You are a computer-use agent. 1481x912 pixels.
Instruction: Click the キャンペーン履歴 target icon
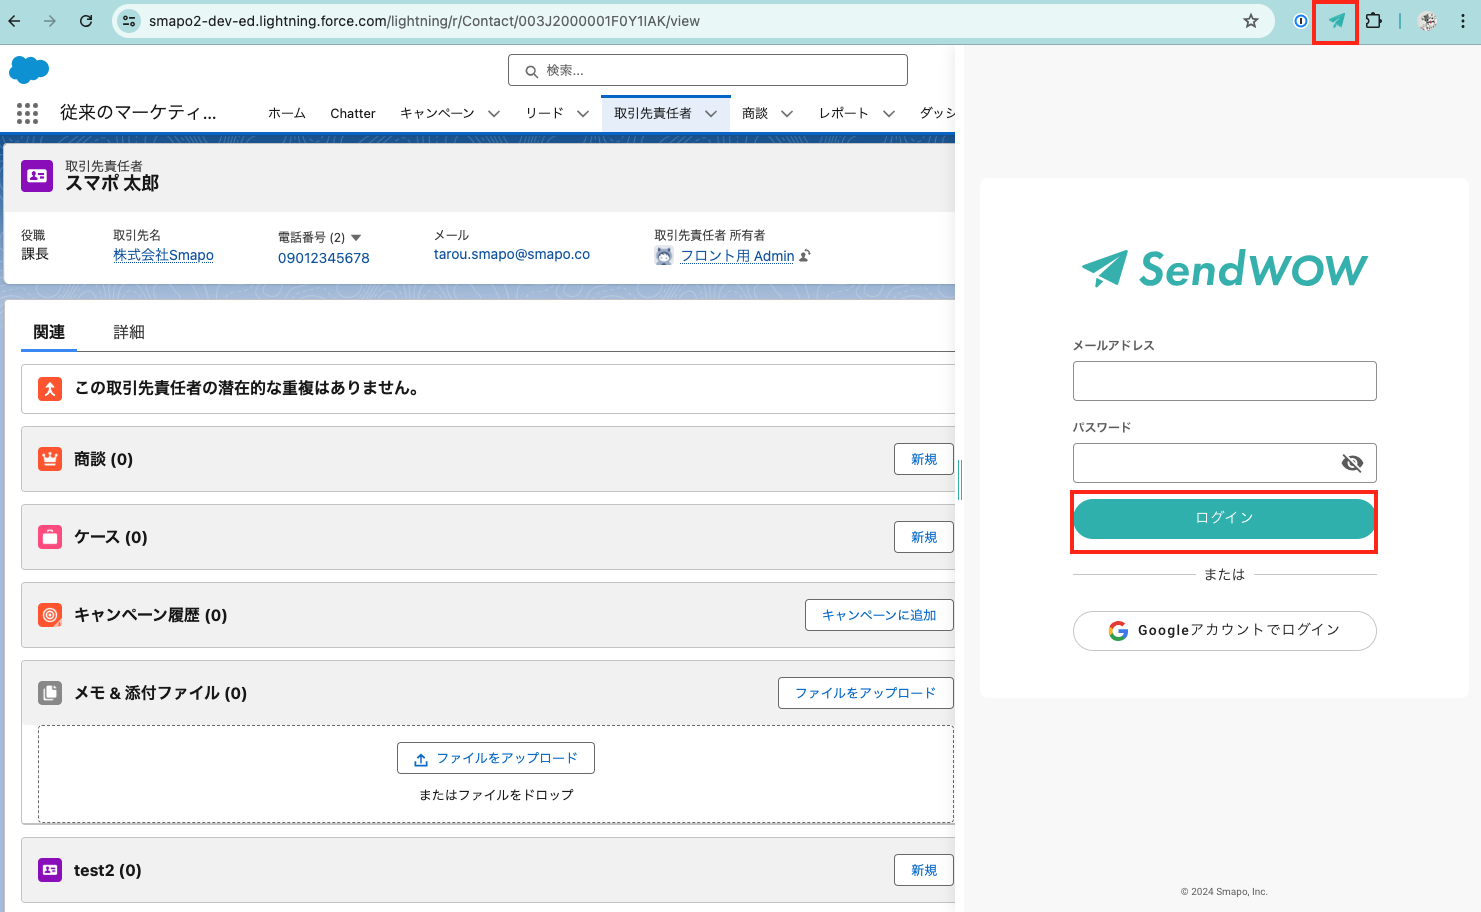[50, 615]
